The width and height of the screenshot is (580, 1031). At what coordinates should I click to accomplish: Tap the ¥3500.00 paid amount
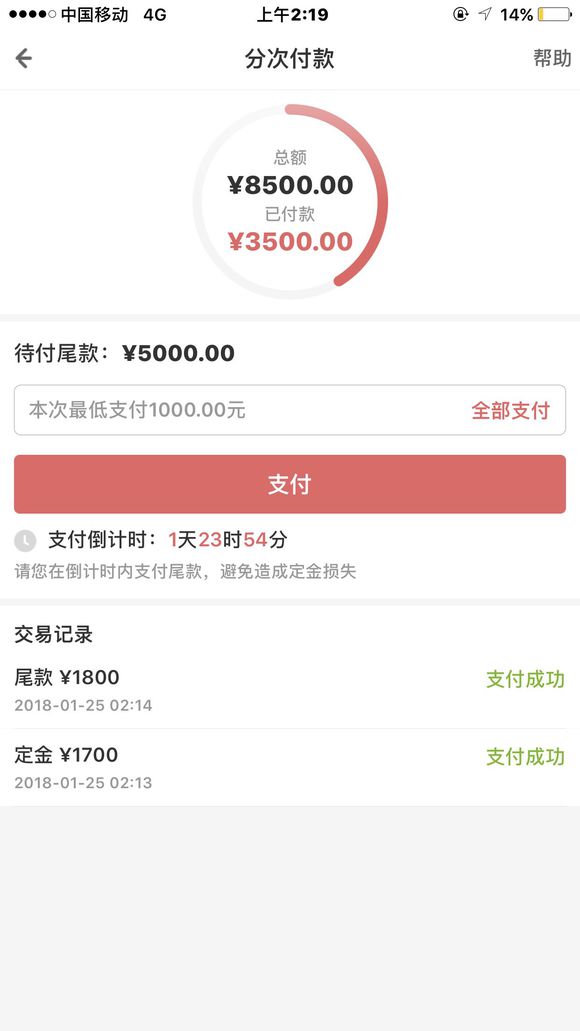[290, 241]
